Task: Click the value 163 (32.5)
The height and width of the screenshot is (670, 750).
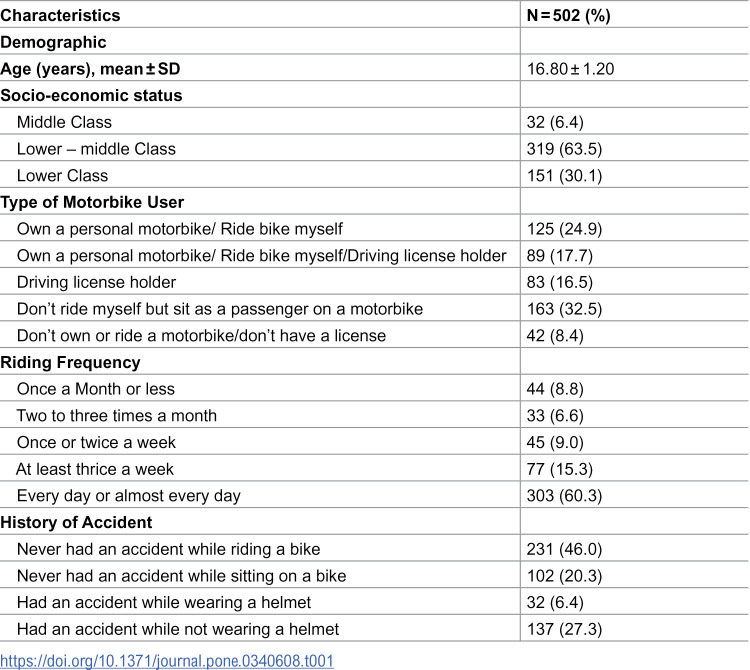Action: pyautogui.click(x=564, y=309)
